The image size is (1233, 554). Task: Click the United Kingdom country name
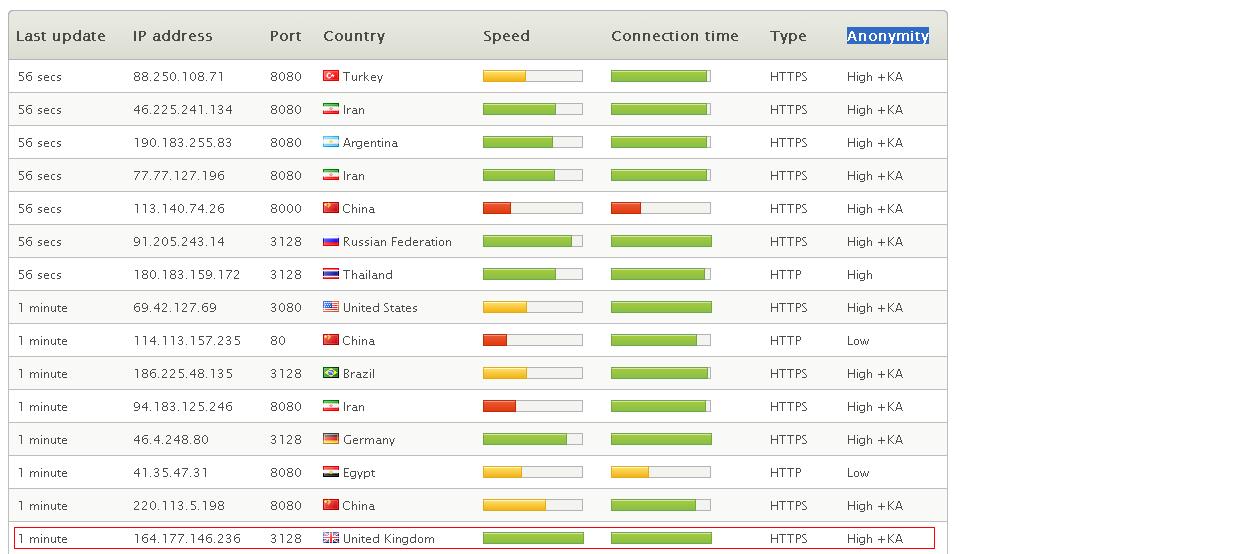(x=389, y=539)
